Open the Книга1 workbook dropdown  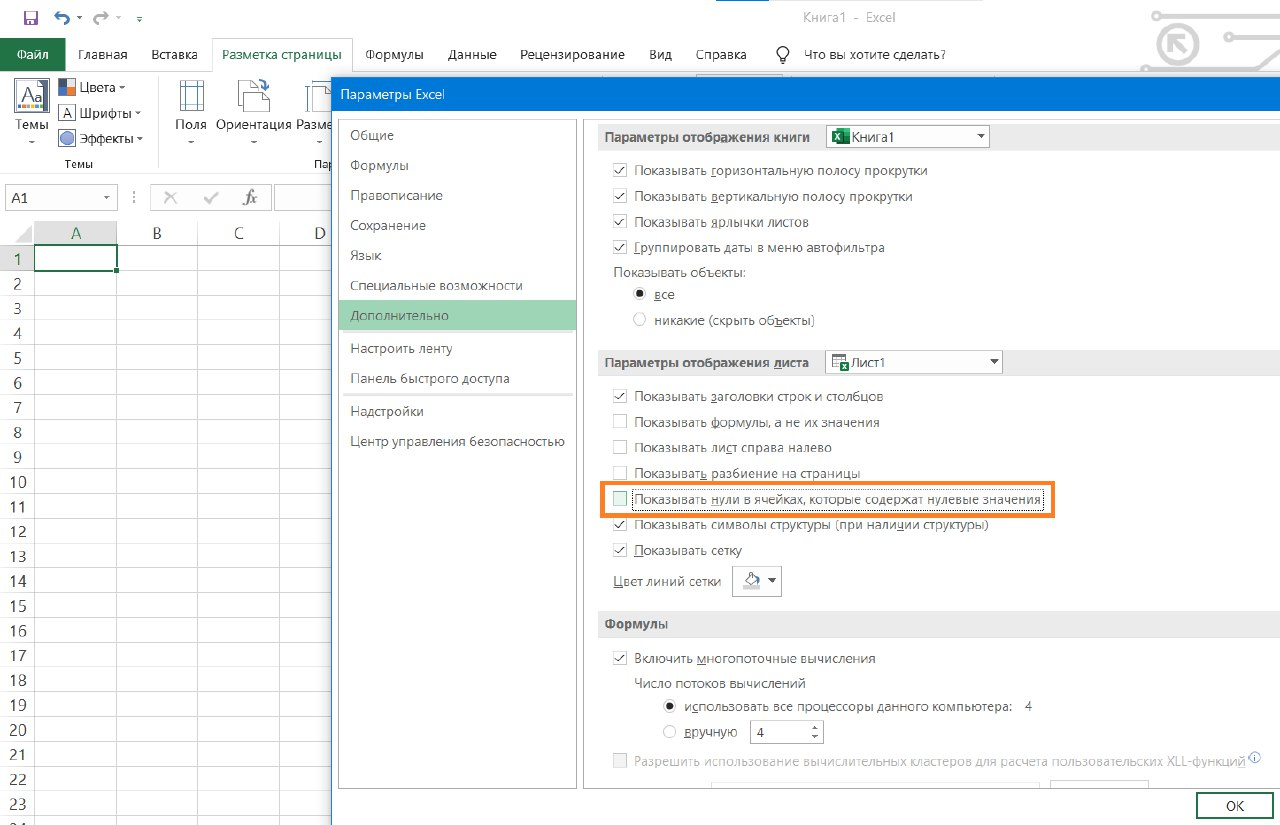point(907,136)
